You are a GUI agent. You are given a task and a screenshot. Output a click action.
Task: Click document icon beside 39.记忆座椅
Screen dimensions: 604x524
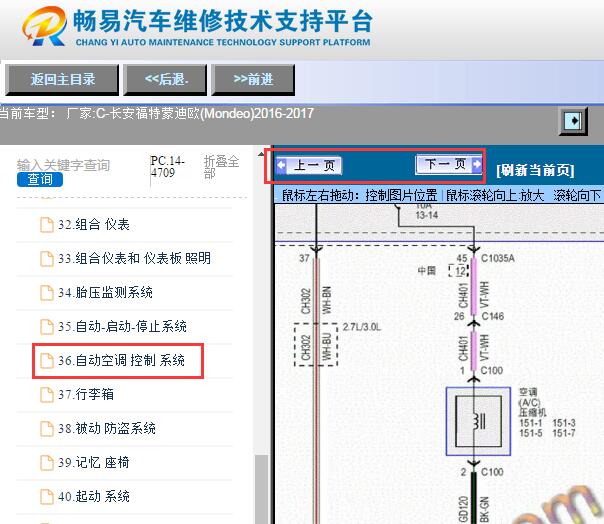pyautogui.click(x=47, y=463)
